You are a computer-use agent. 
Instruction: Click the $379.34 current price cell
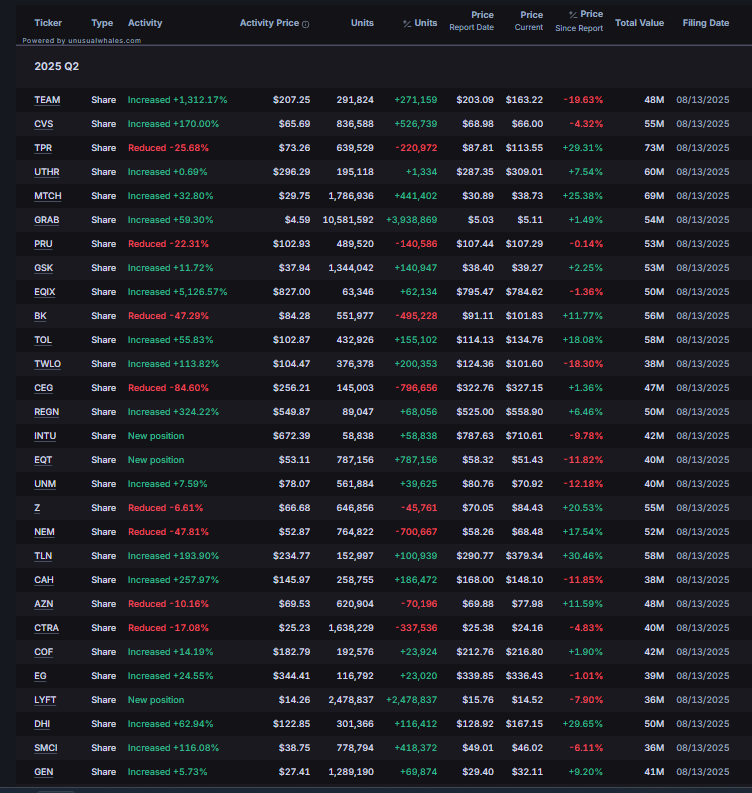(524, 556)
